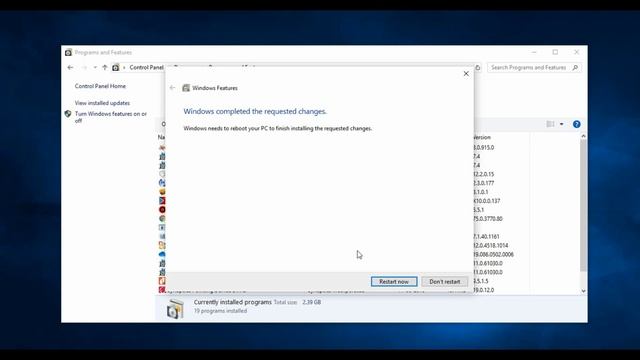
Task: Open View installed updates link
Action: pos(102,103)
